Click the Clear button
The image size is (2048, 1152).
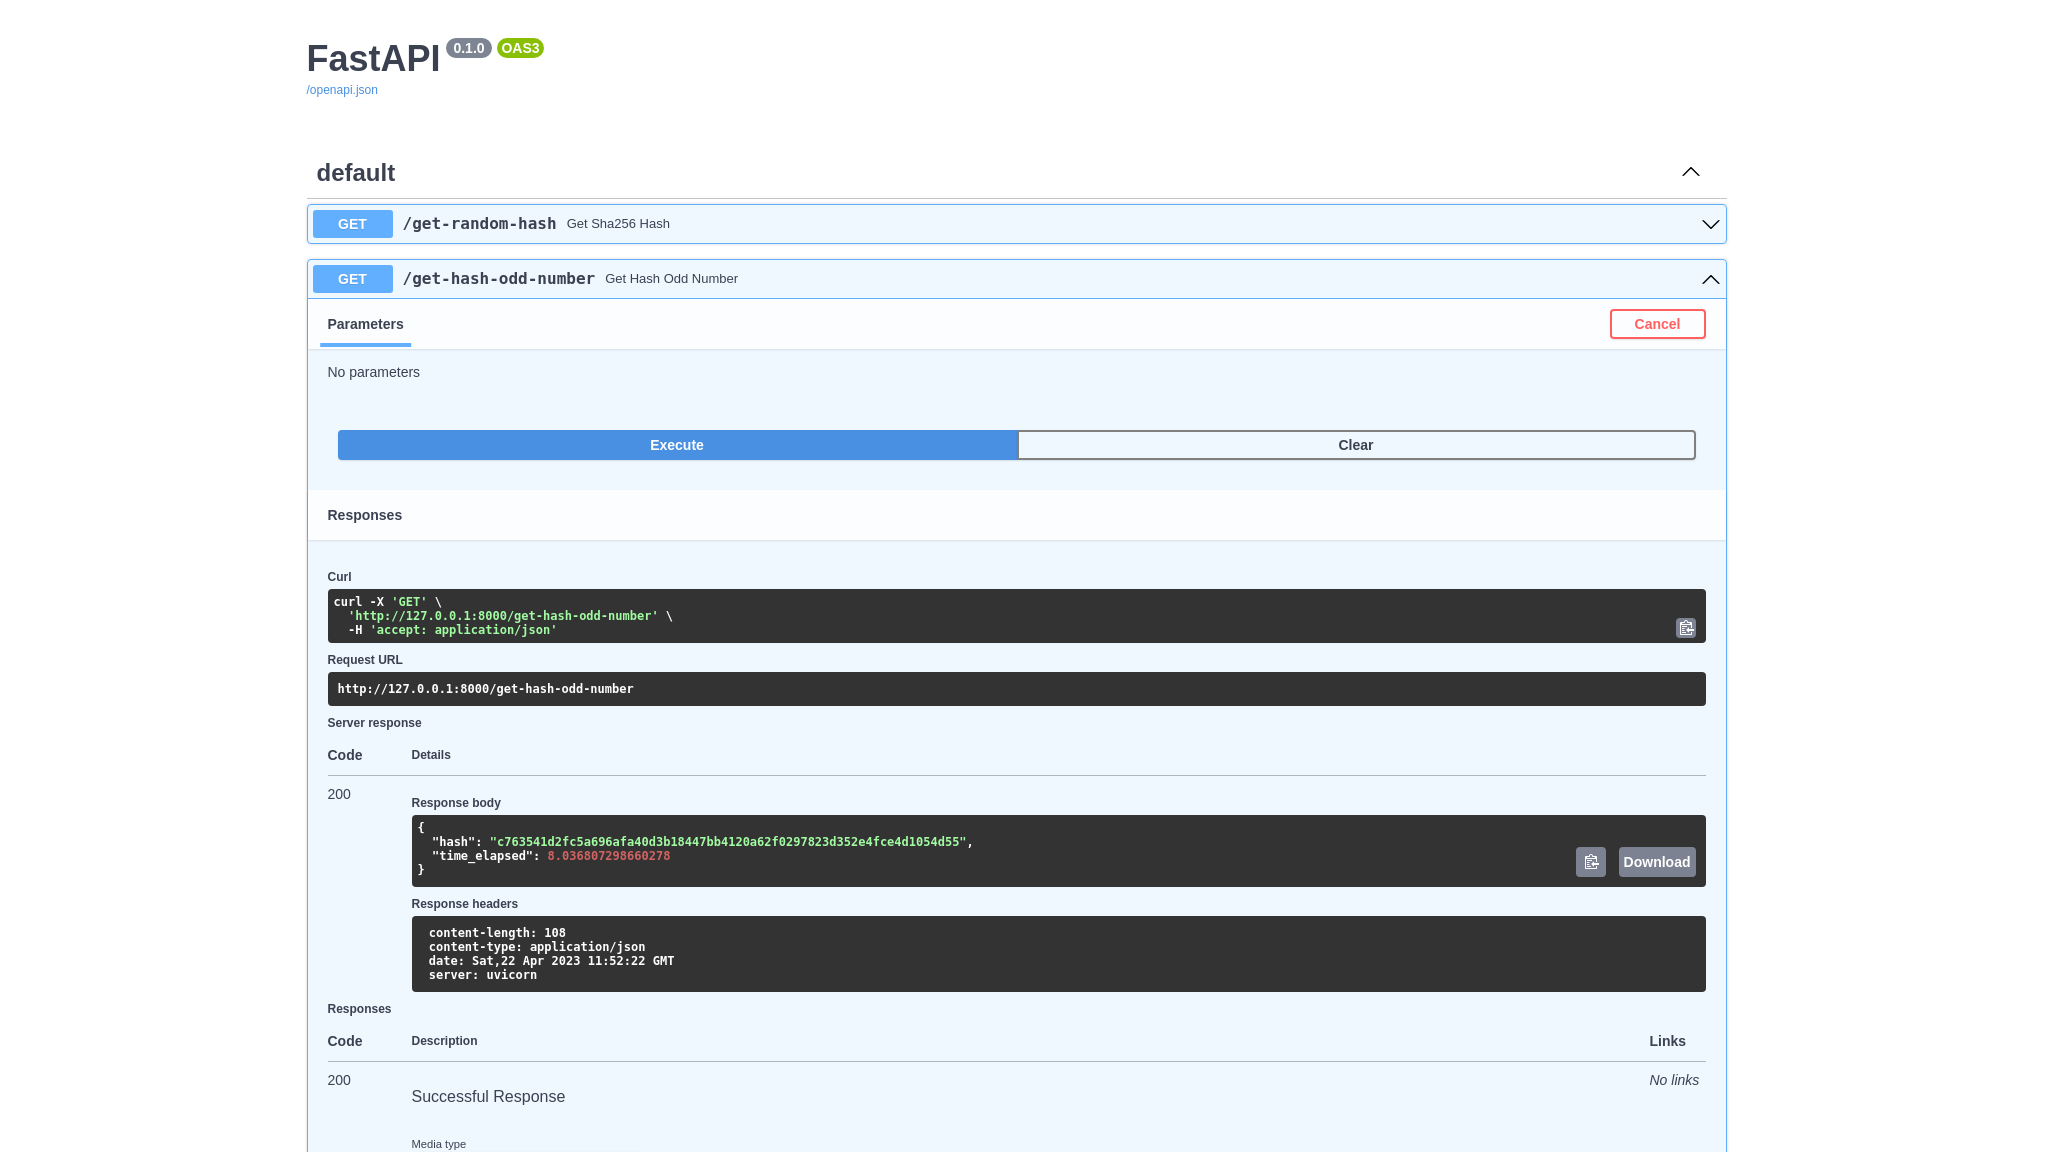[1355, 445]
